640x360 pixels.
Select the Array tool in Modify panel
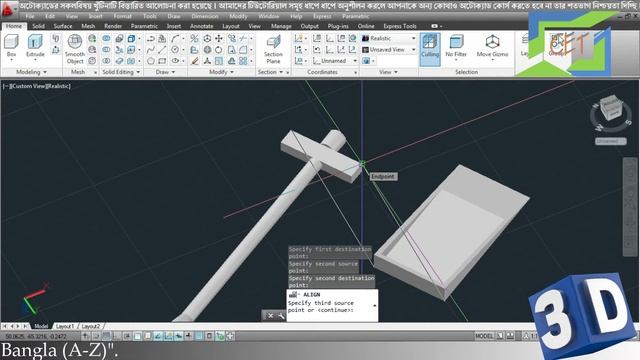tap(243, 61)
